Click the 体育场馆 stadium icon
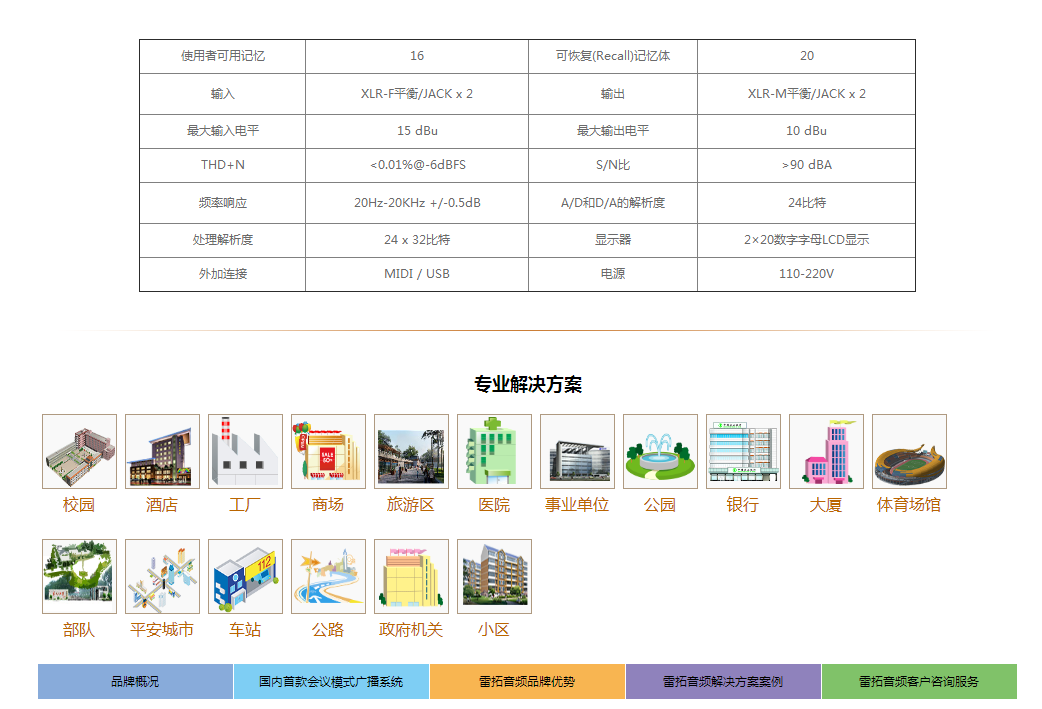 [909, 451]
